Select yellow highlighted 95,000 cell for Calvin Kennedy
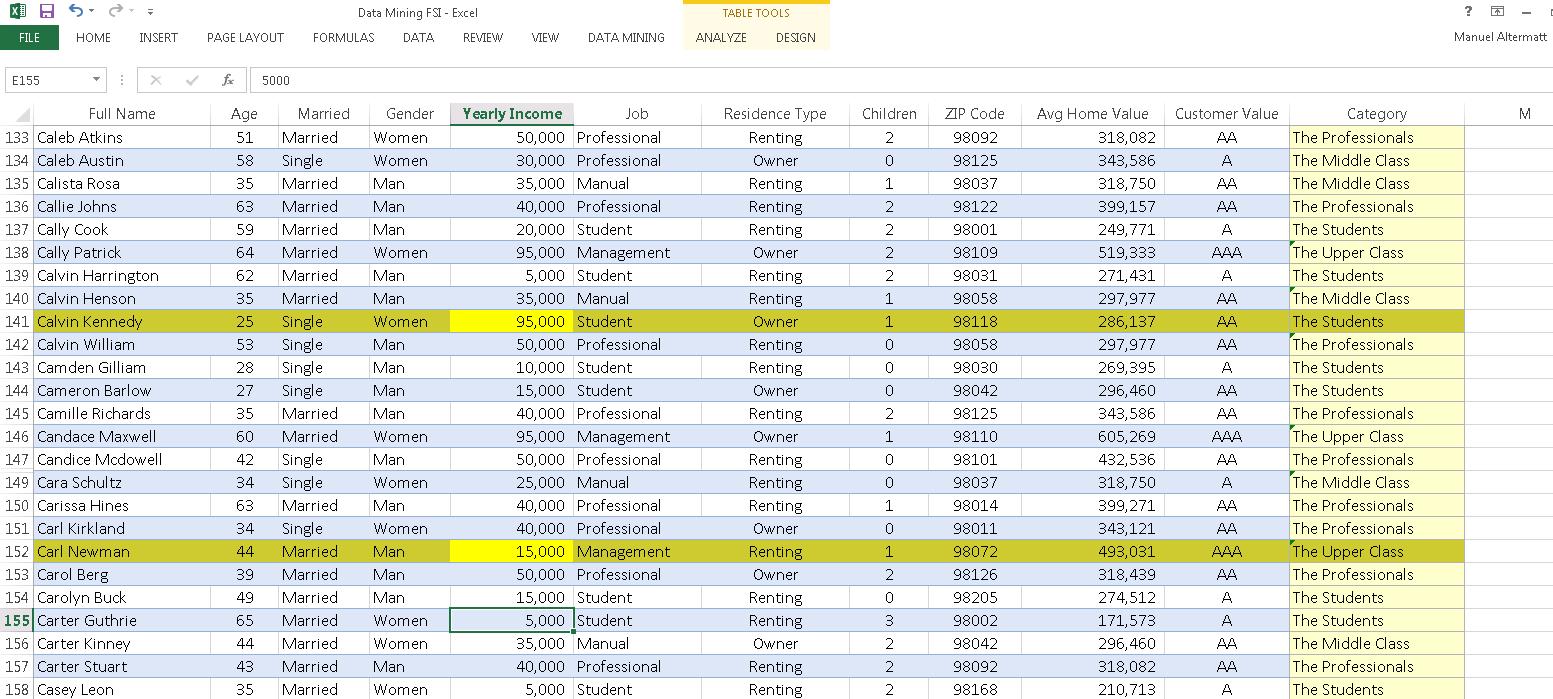 [512, 322]
